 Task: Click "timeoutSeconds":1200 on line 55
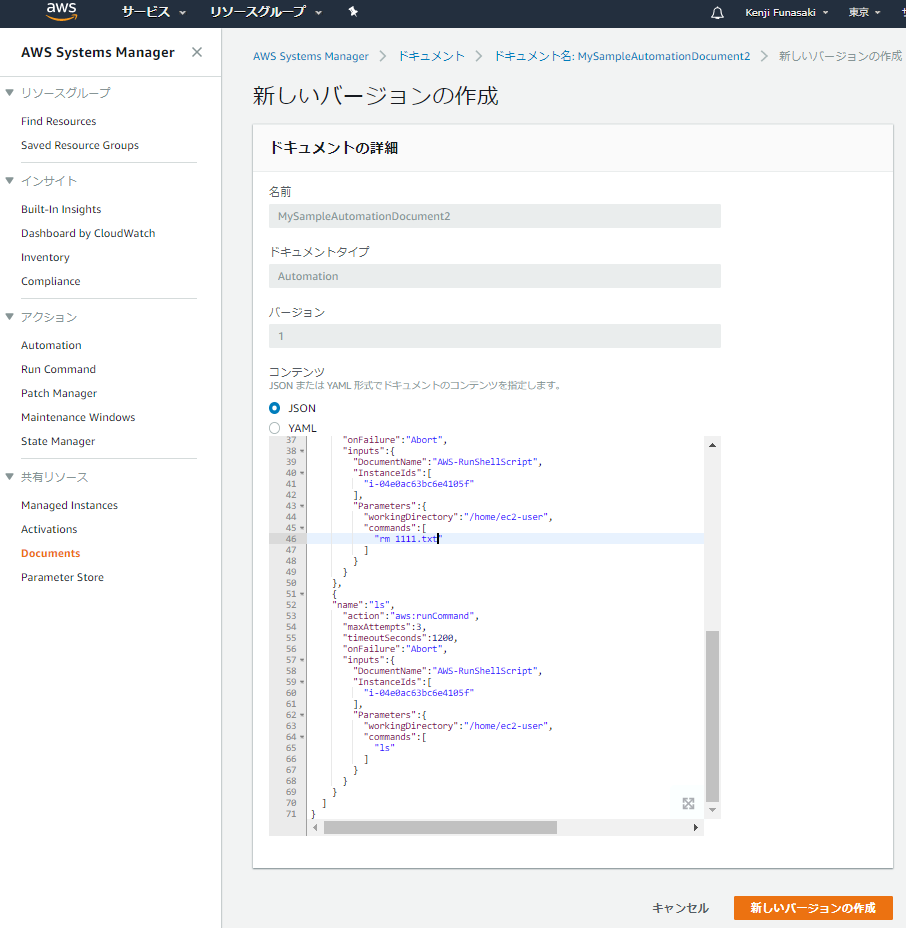tap(399, 638)
